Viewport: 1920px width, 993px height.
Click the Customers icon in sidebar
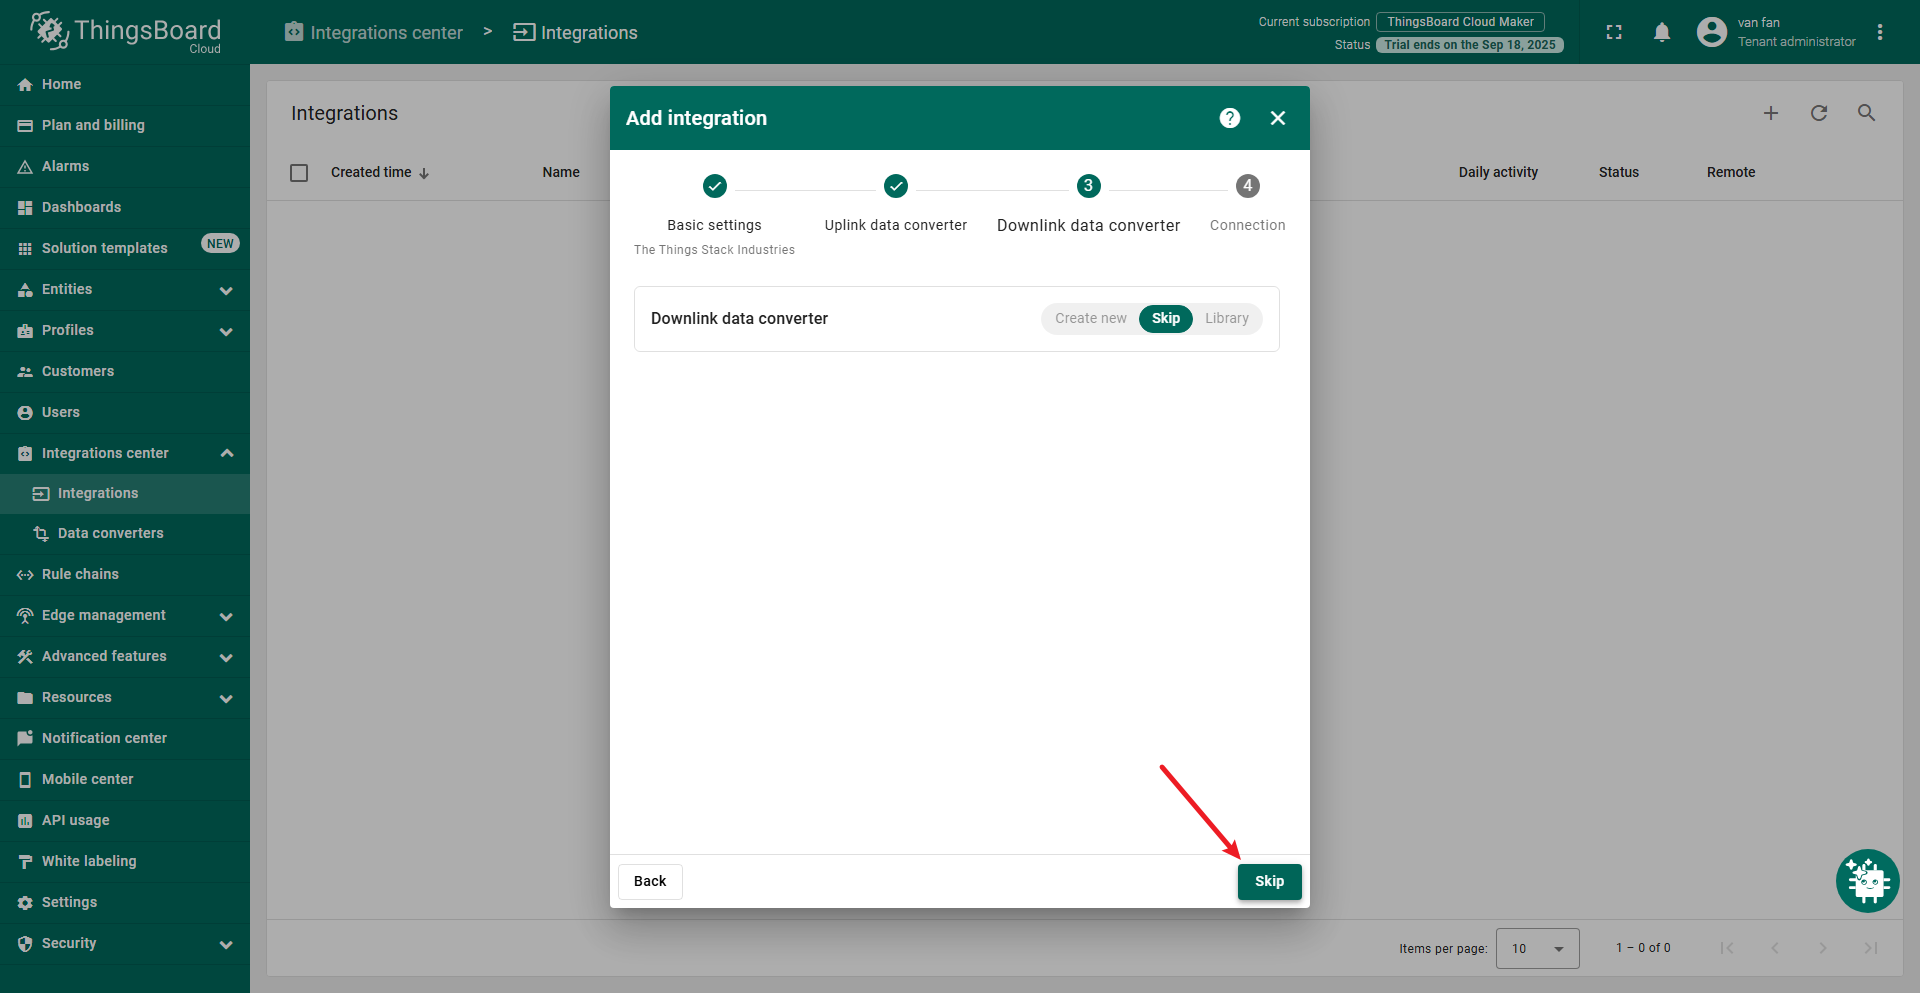point(25,372)
